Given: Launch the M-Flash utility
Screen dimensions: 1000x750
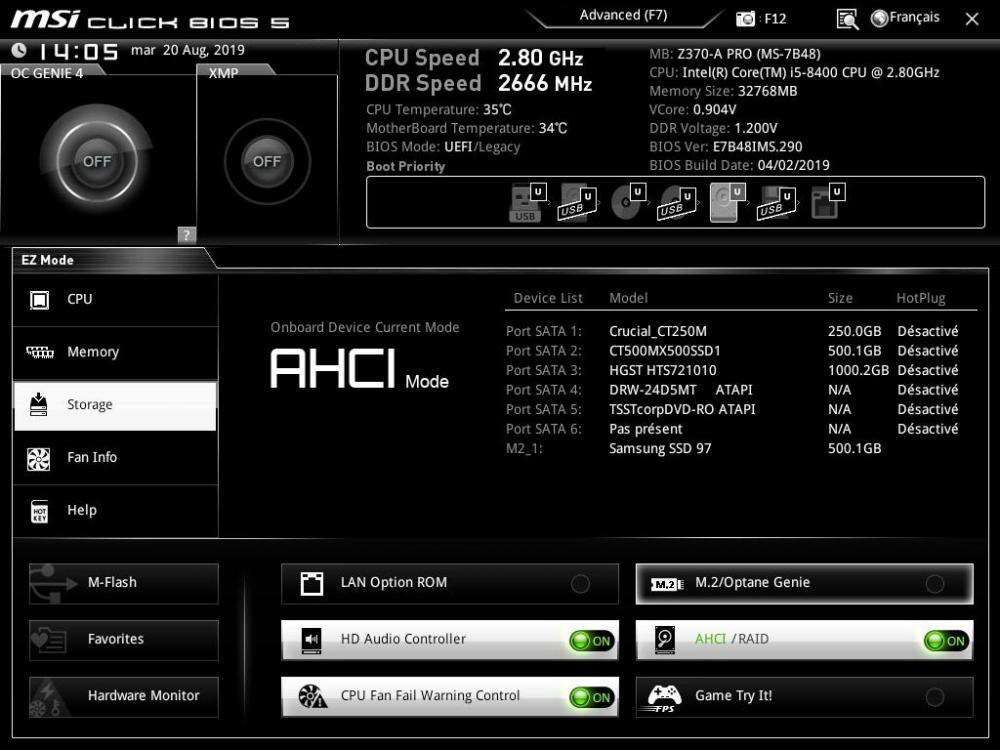Looking at the screenshot, I should click(x=123, y=583).
